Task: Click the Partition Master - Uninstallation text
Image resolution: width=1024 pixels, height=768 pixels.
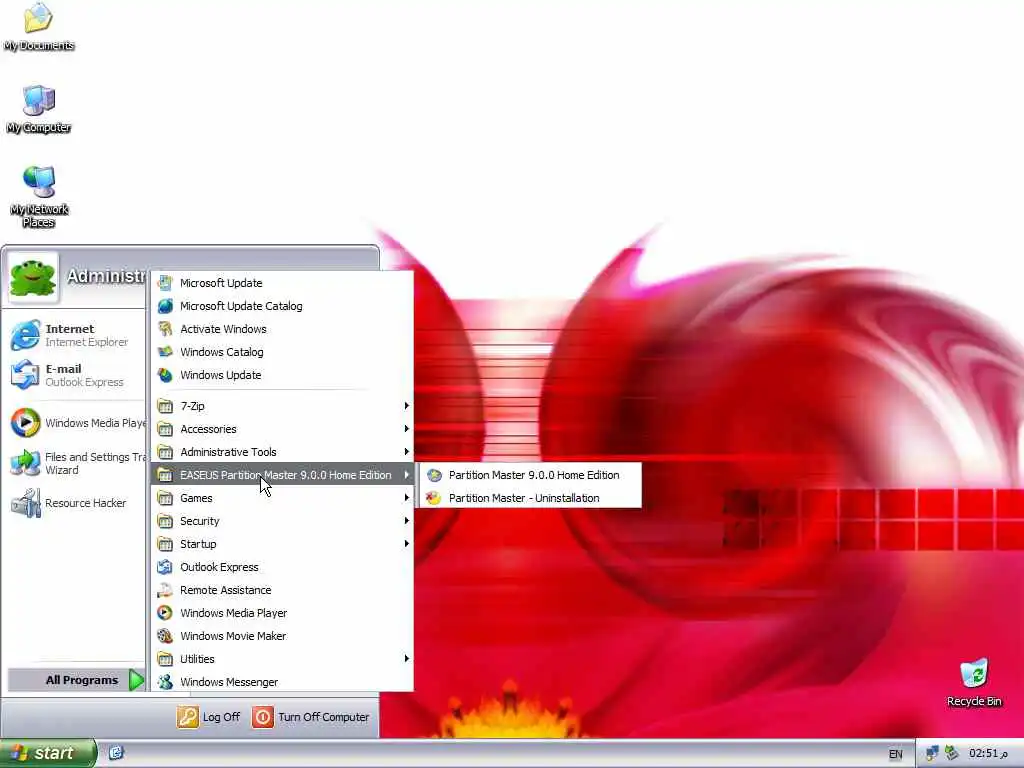Action: [x=524, y=498]
